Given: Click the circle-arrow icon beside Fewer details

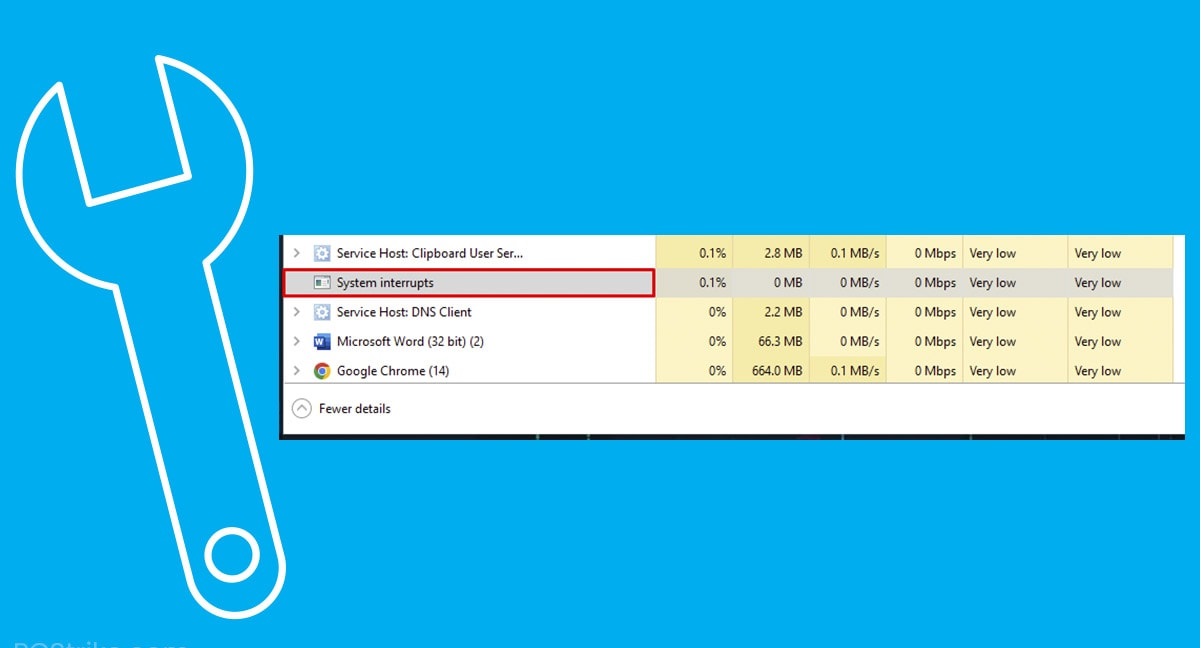Looking at the screenshot, I should [302, 408].
